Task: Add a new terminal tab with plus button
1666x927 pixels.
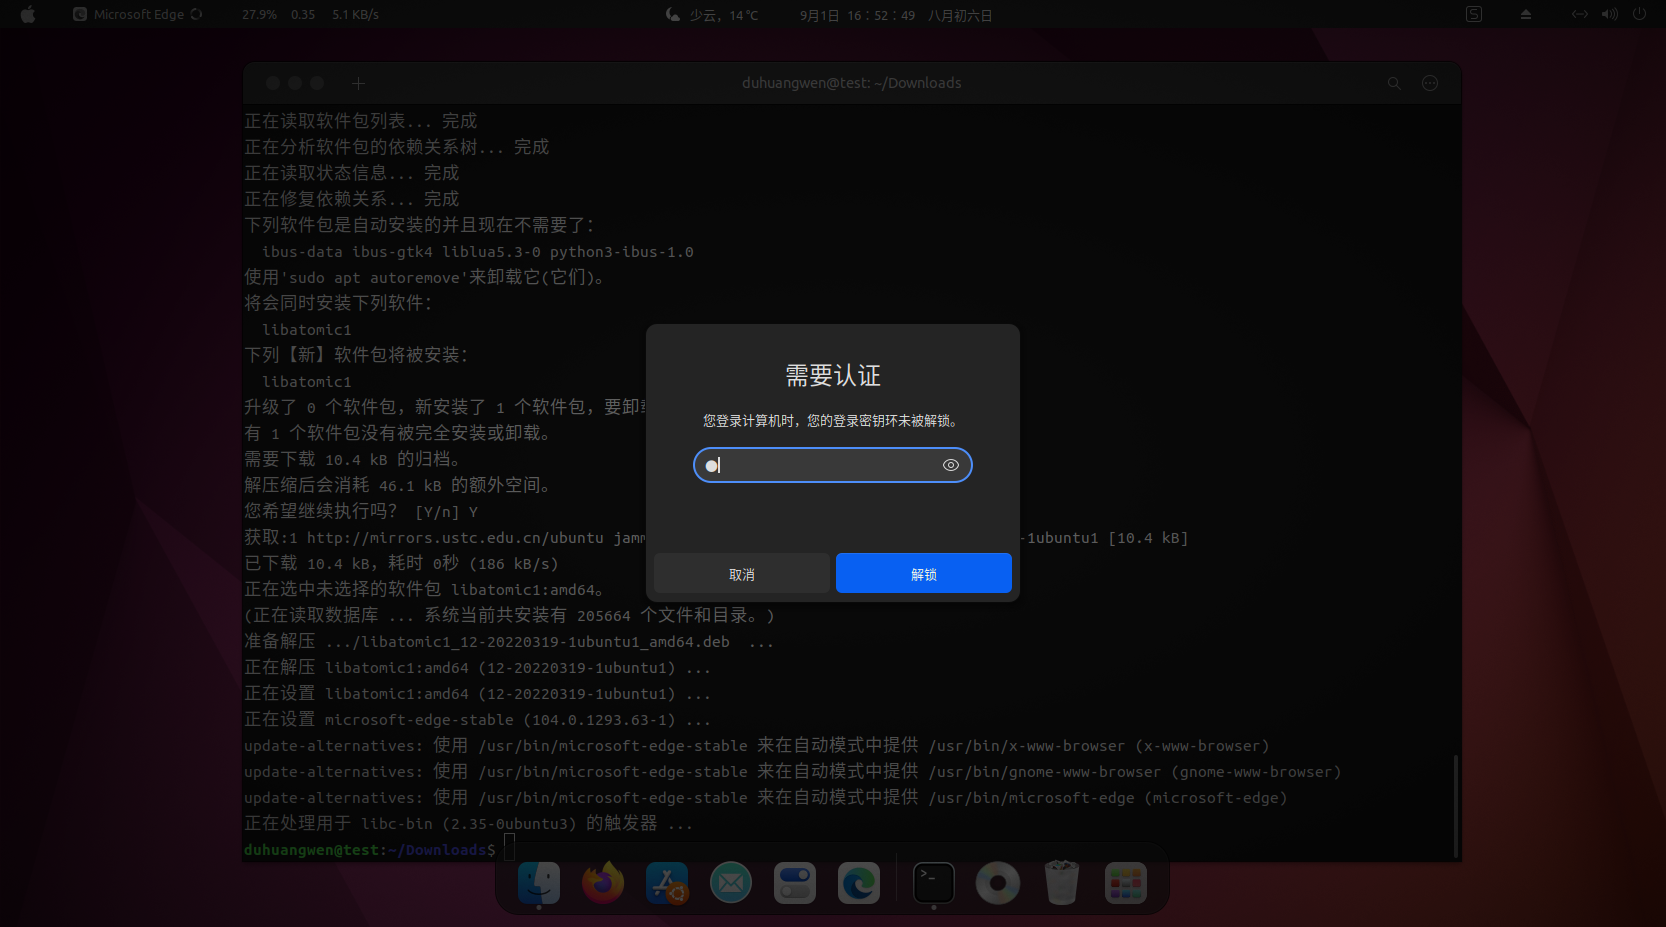Action: [x=358, y=84]
